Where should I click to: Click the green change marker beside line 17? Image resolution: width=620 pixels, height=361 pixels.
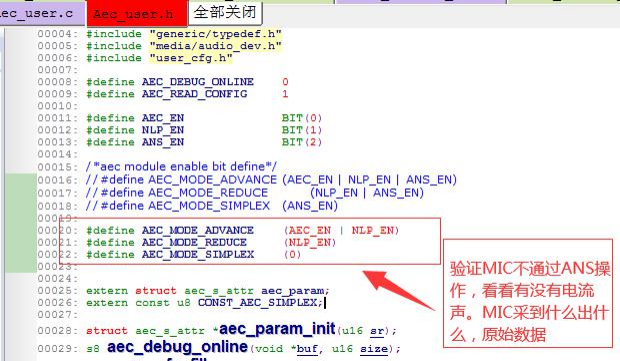21,193
